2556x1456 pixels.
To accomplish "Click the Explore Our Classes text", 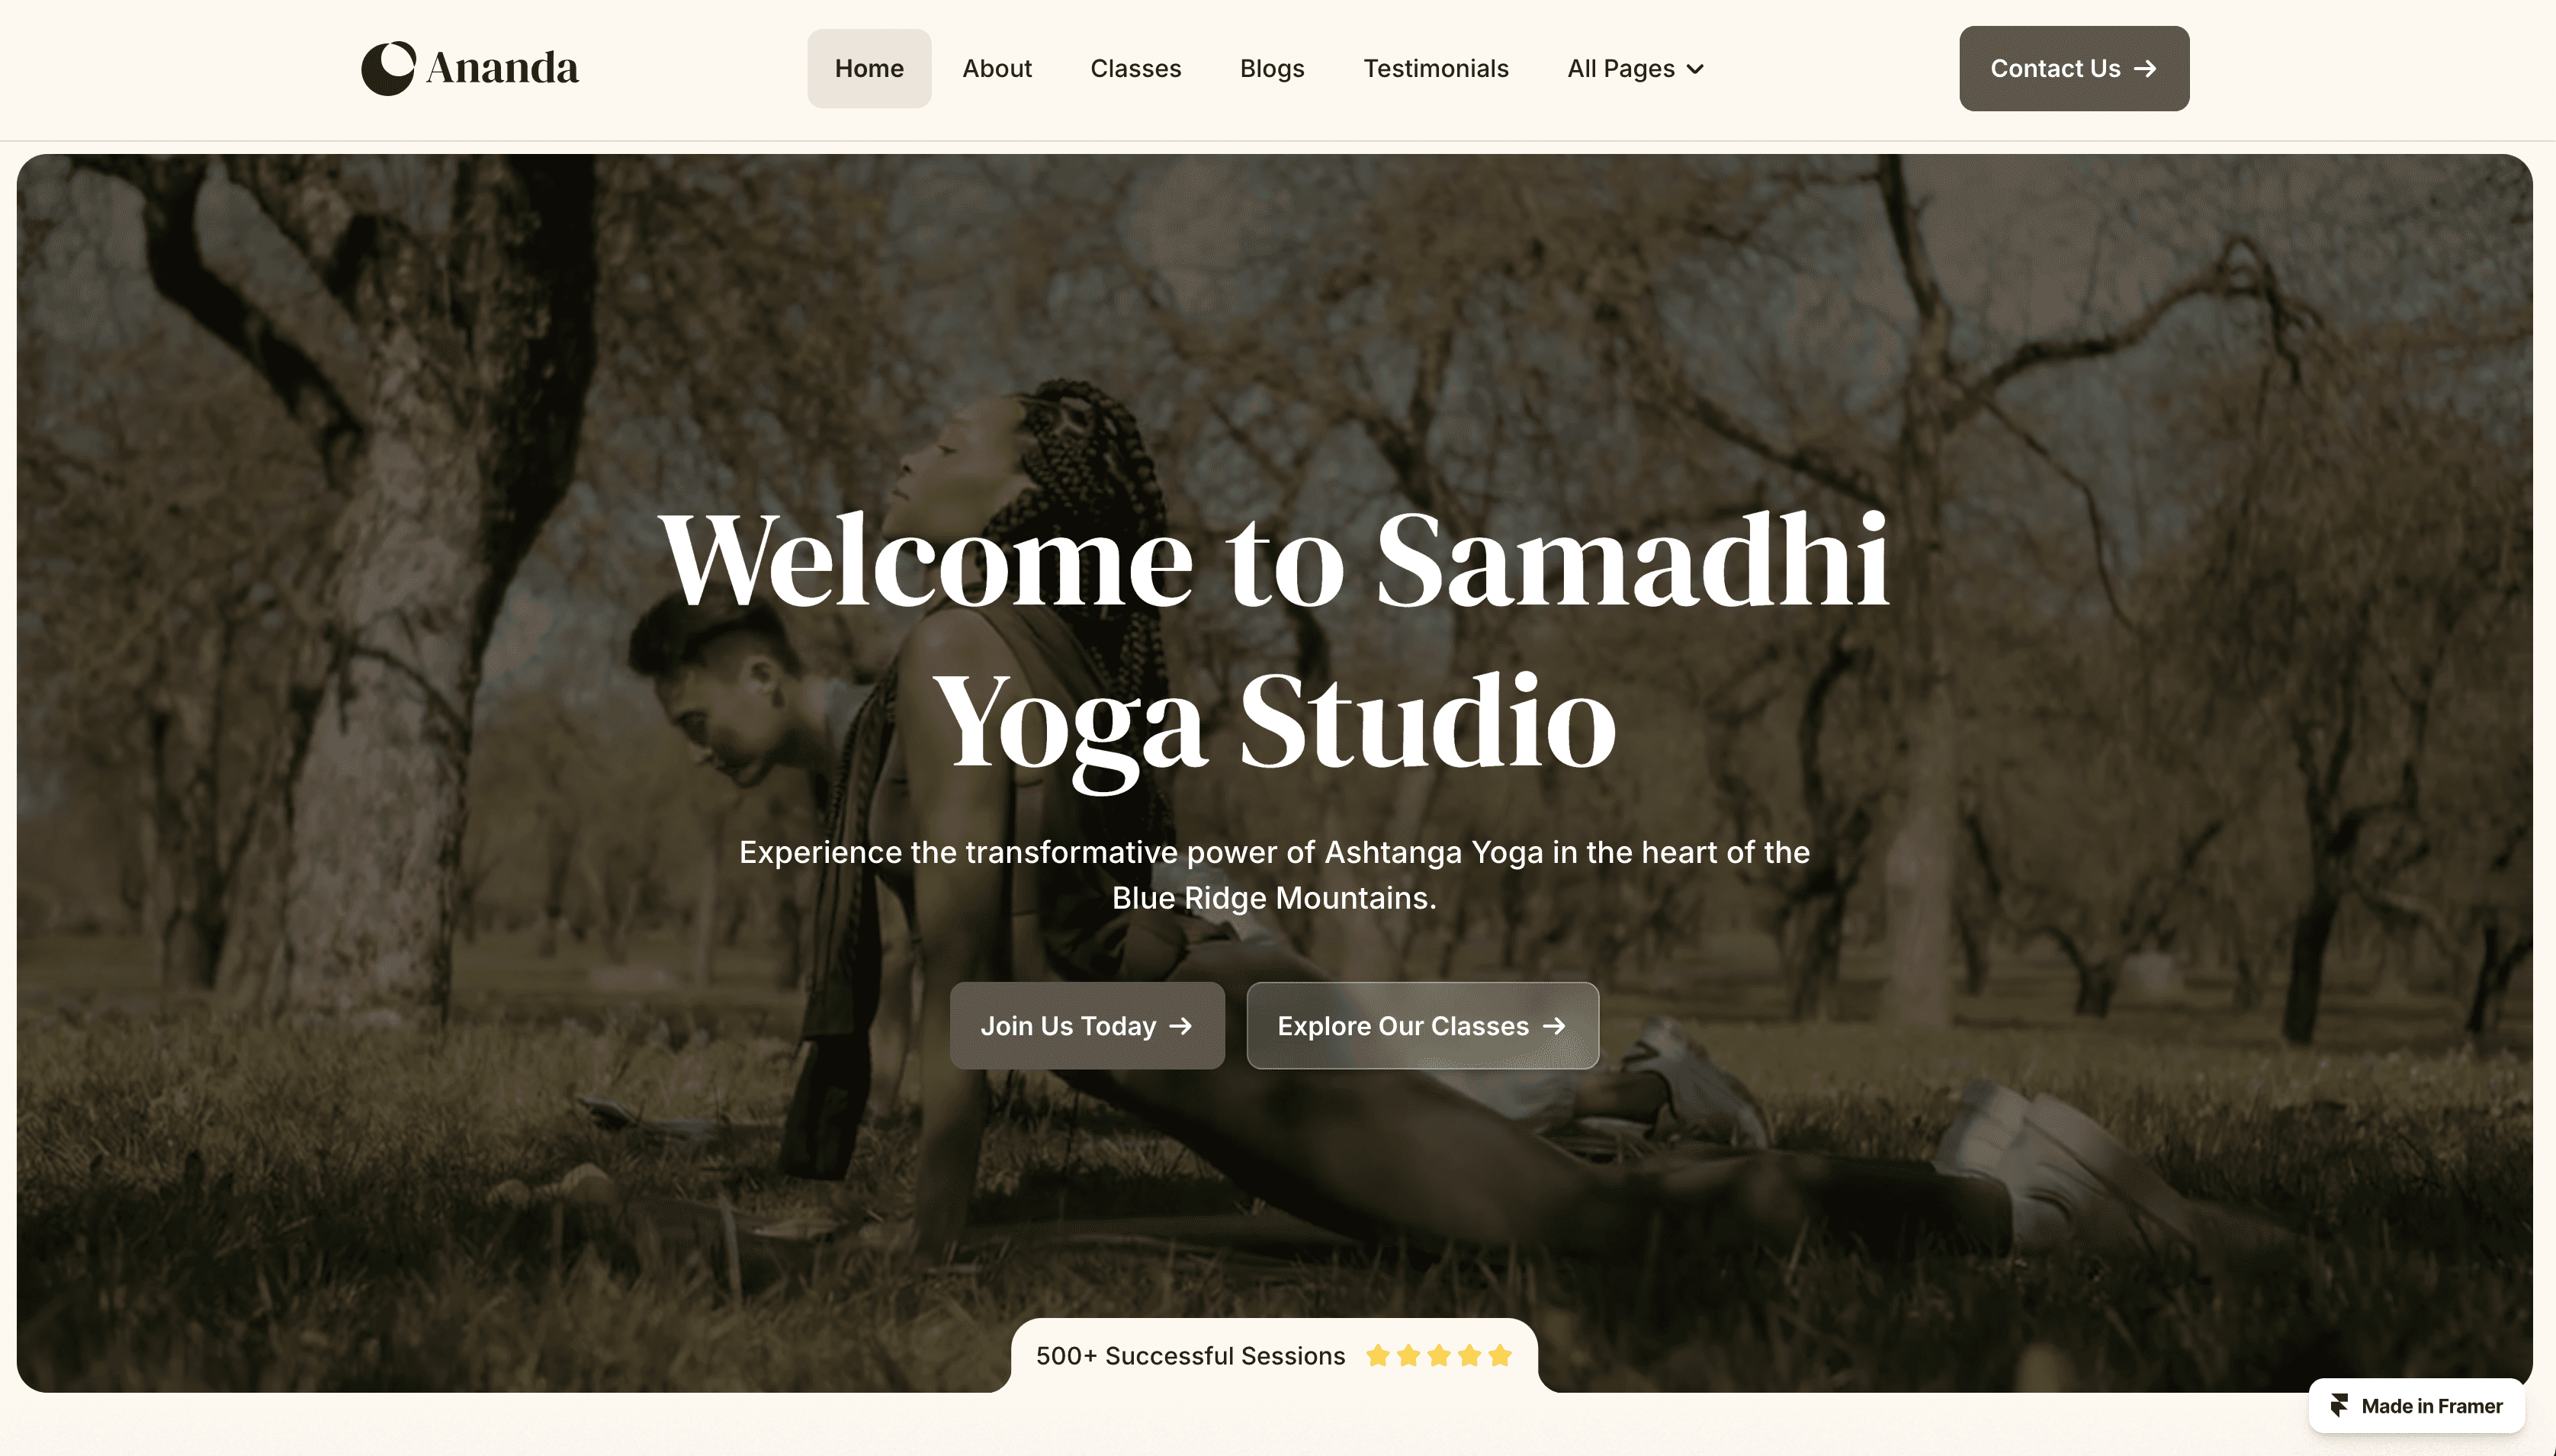I will 1403,1026.
